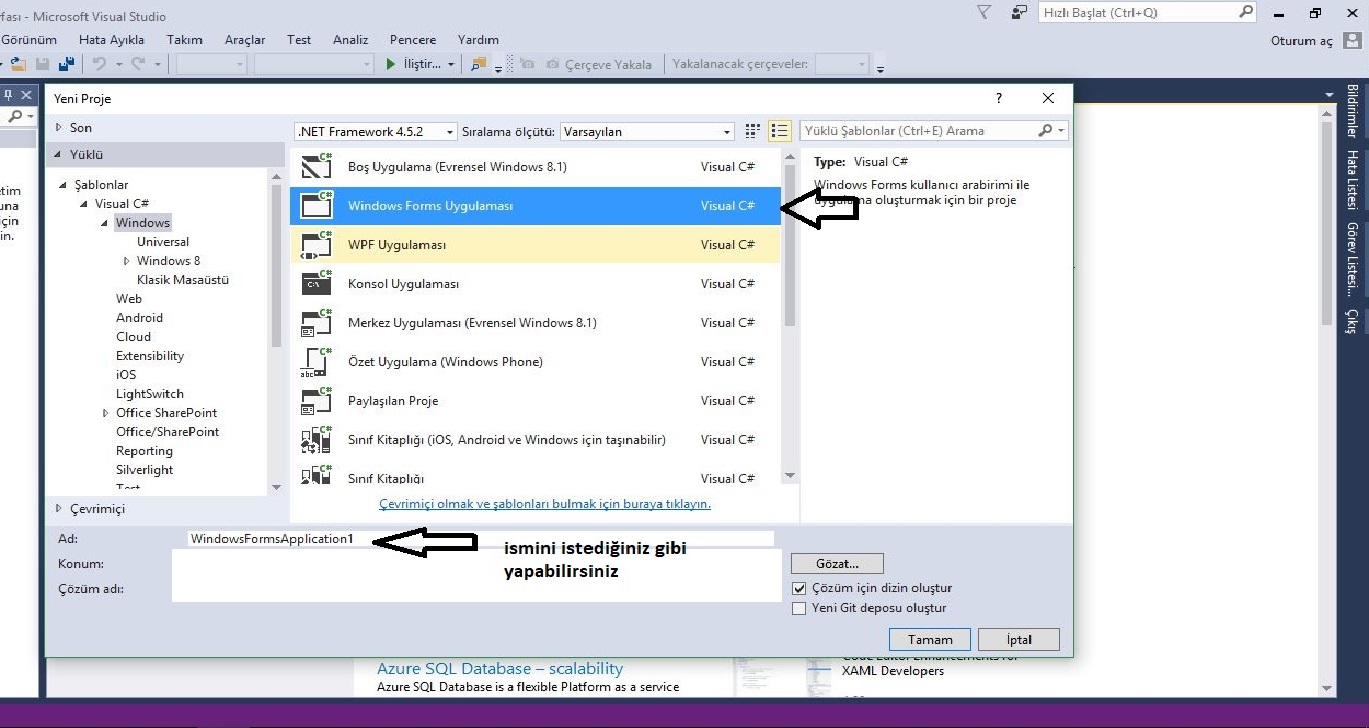Click the Find in Files toolbar icon
Image resolution: width=1369 pixels, height=728 pixels.
[479, 64]
